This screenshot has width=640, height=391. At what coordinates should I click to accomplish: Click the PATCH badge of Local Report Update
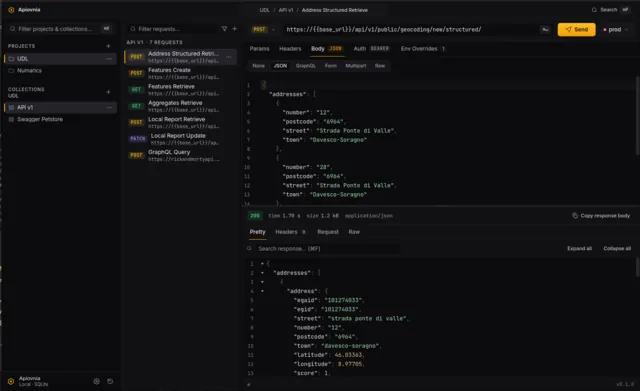138,139
